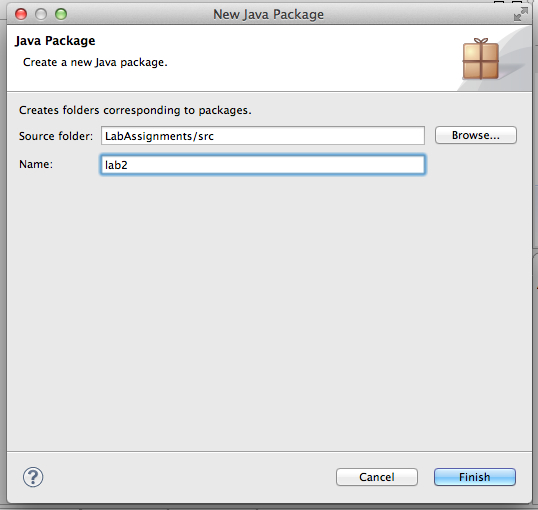Click the "Name:" label
The image size is (538, 510).
(x=36, y=164)
